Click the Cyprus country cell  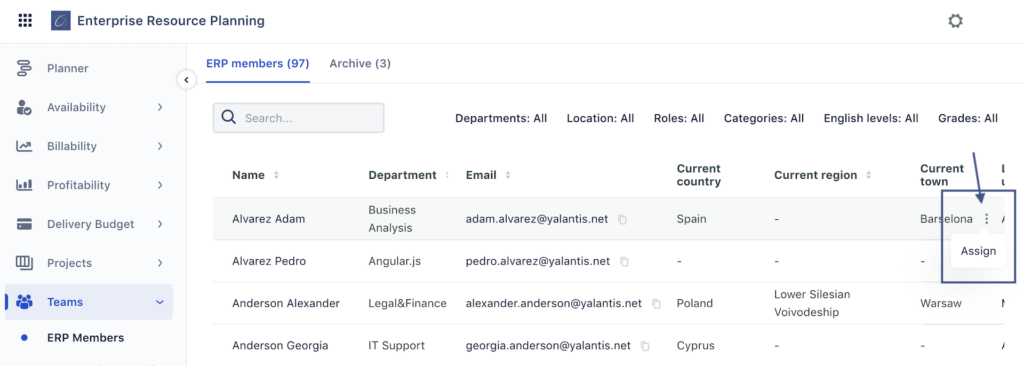(x=696, y=345)
